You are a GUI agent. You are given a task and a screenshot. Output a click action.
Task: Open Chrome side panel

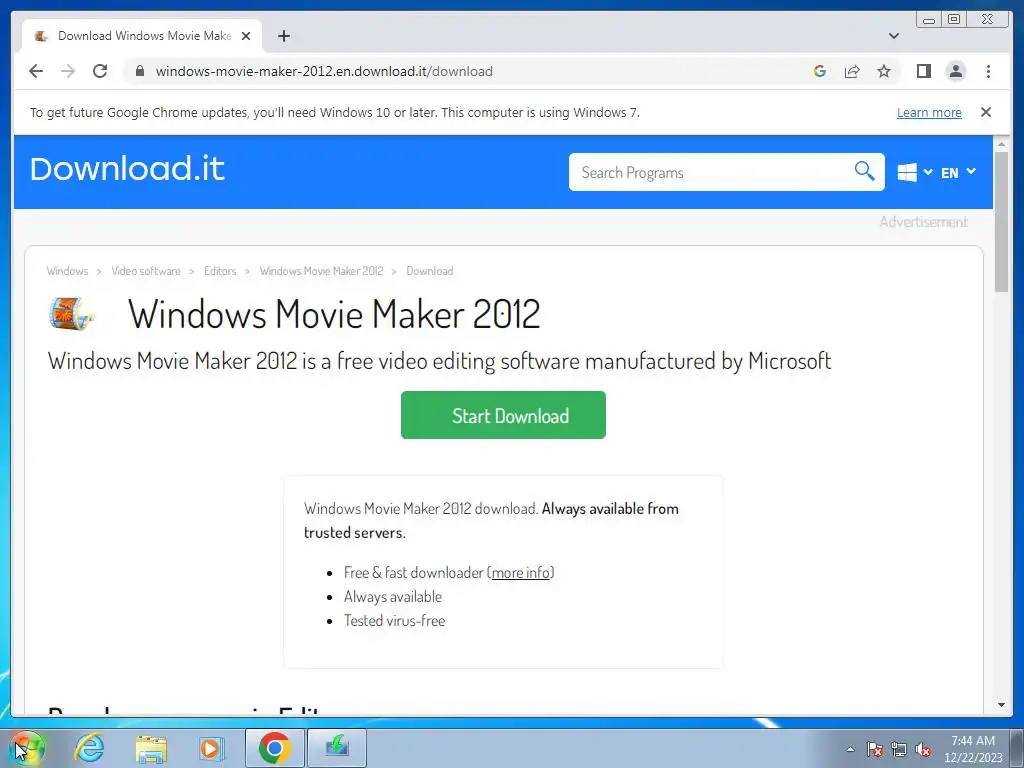923,71
